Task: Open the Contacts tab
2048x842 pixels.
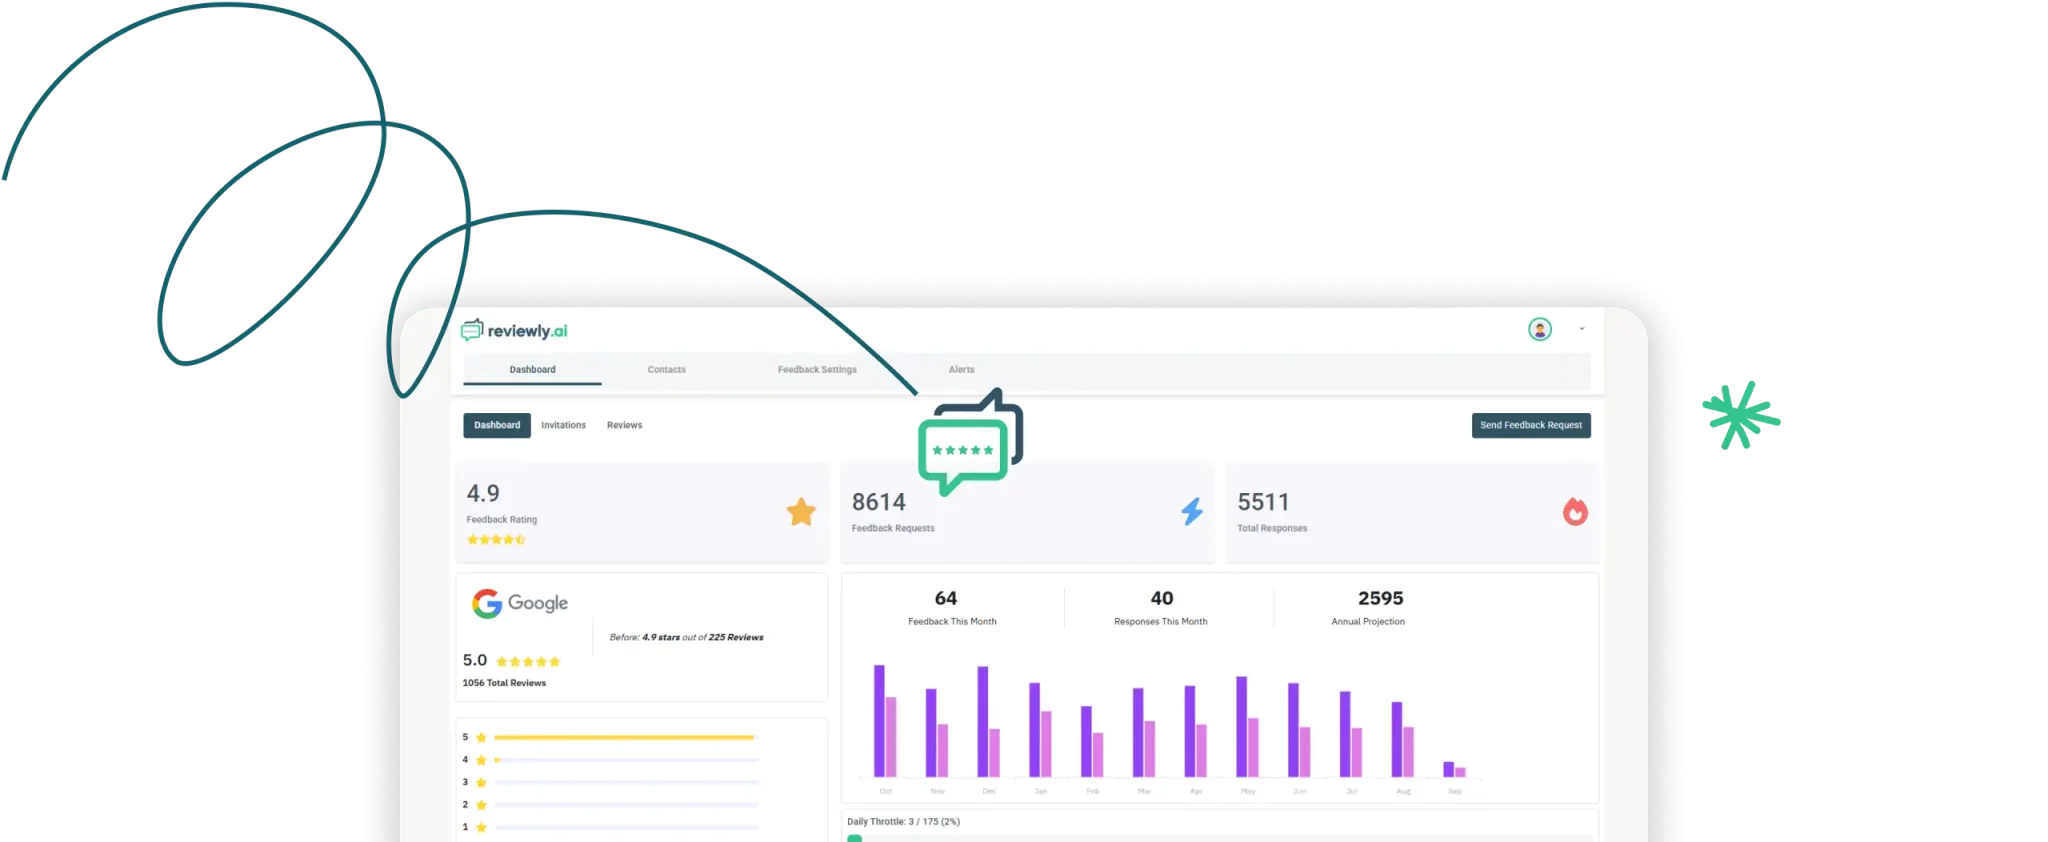Action: [667, 370]
